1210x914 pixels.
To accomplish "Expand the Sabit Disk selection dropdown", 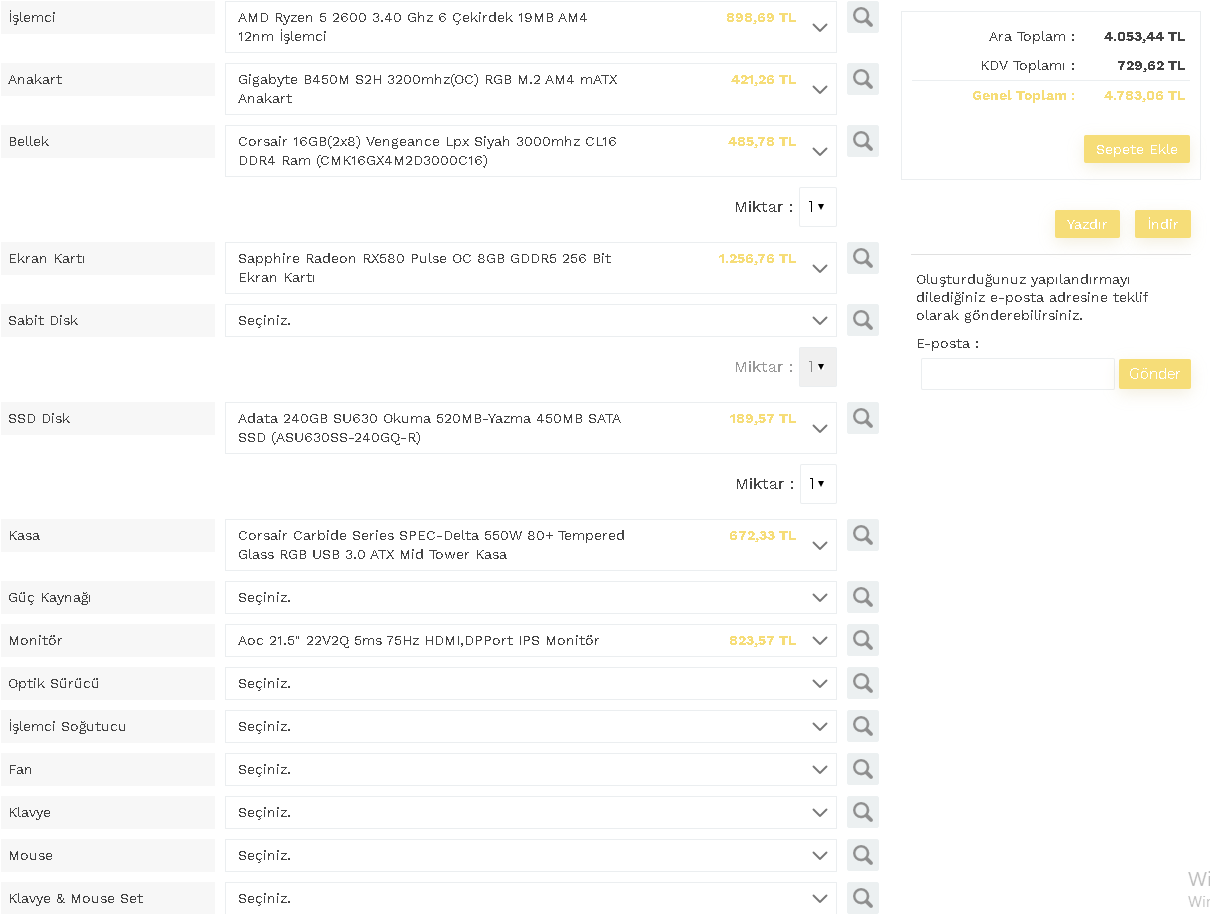I will pyautogui.click(x=530, y=321).
